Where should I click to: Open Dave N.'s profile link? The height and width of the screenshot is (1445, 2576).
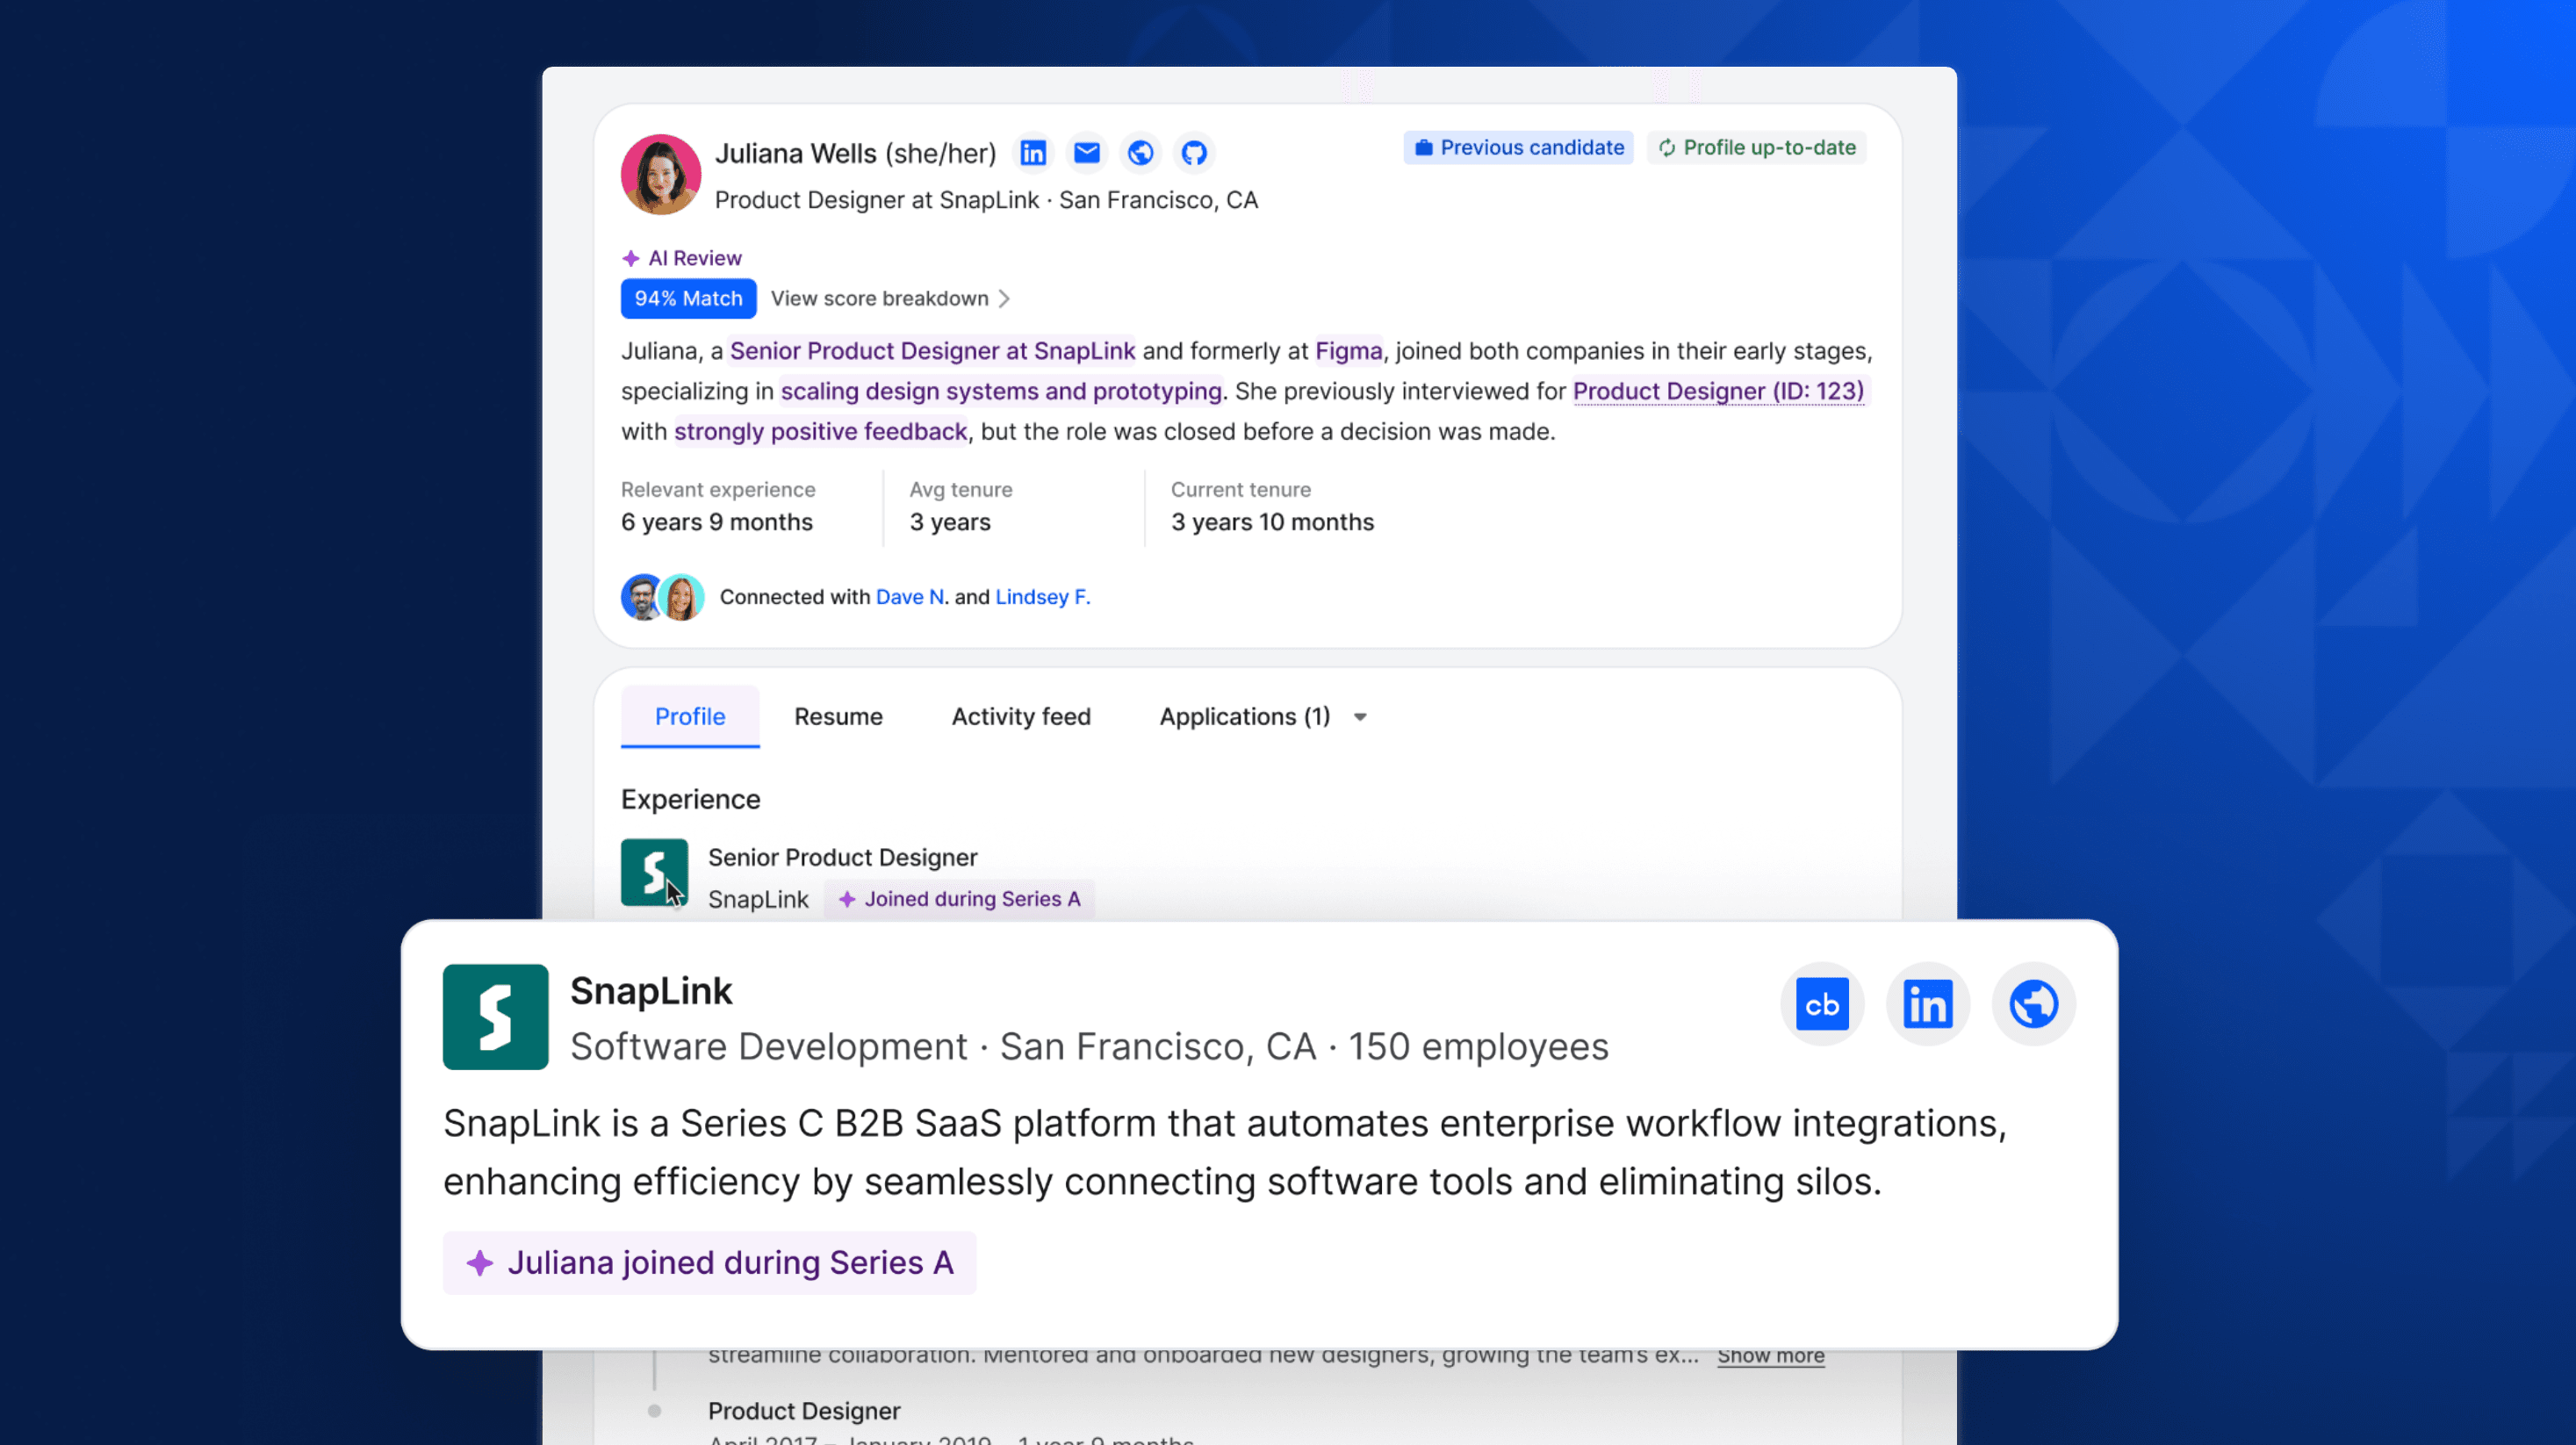(910, 596)
